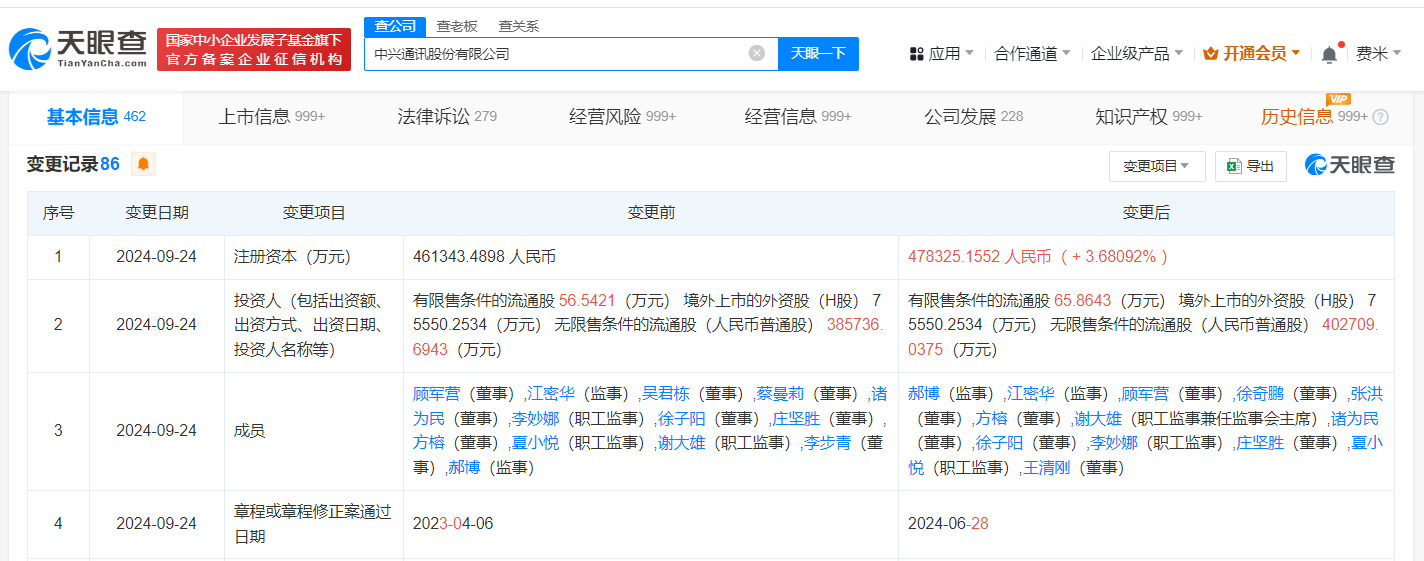Click the 天眼查 logo in header
Screen dimensions: 1424x561
[x=78, y=48]
